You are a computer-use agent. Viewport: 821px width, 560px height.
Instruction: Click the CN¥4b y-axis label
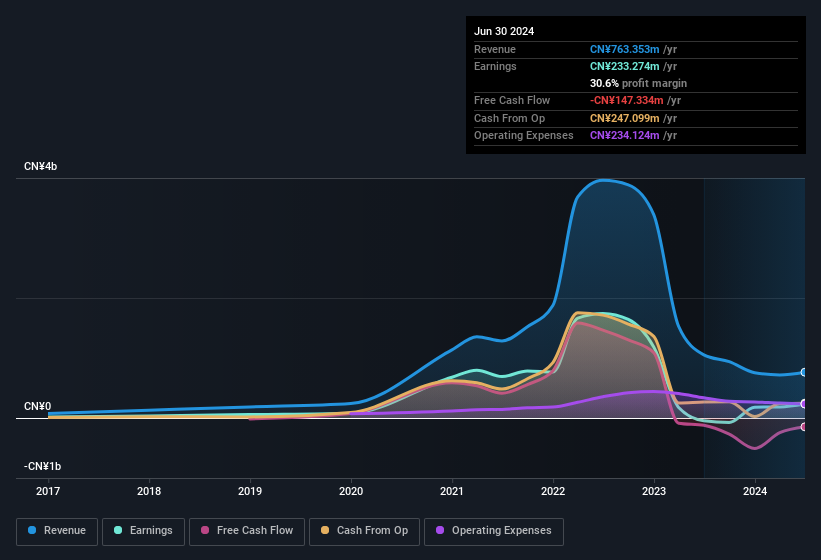tap(40, 166)
